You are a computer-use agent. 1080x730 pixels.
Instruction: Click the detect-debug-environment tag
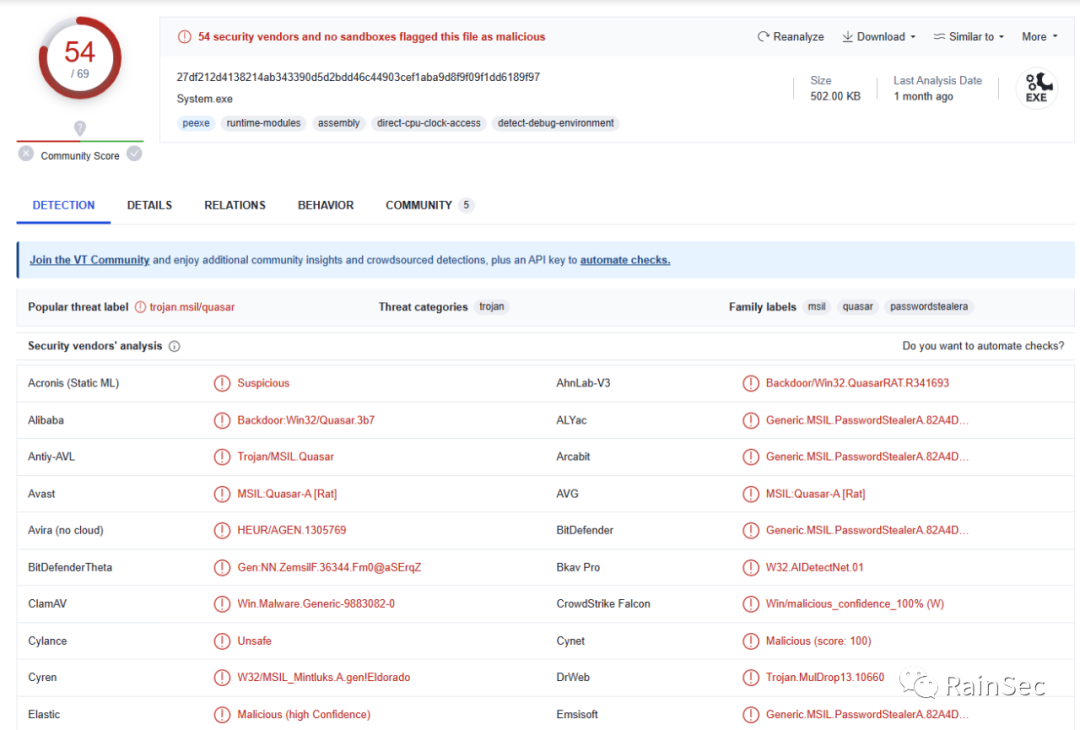coord(556,123)
